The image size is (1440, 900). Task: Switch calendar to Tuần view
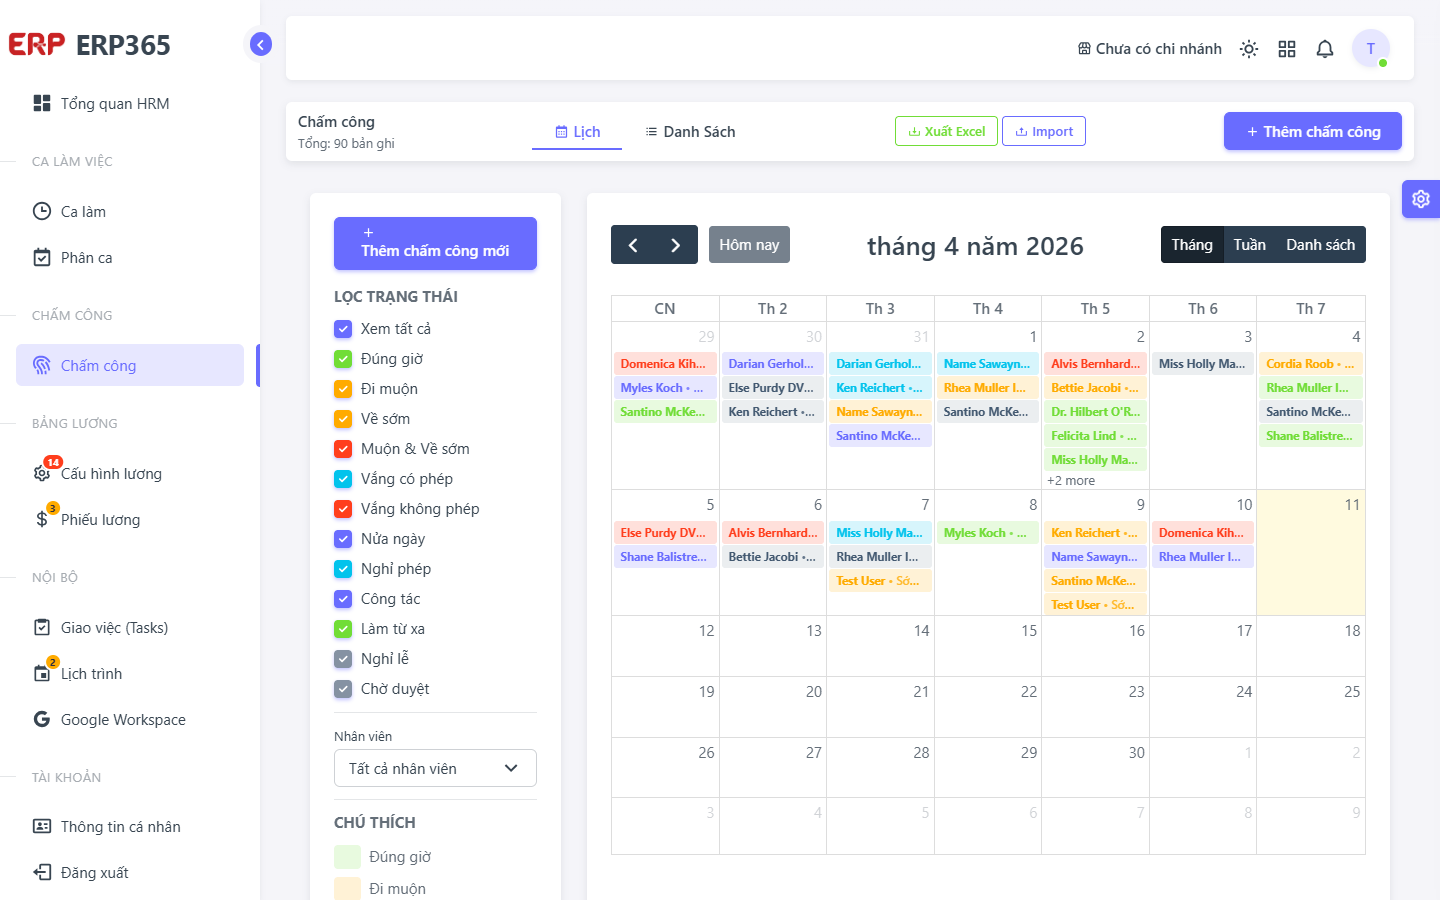pyautogui.click(x=1249, y=245)
